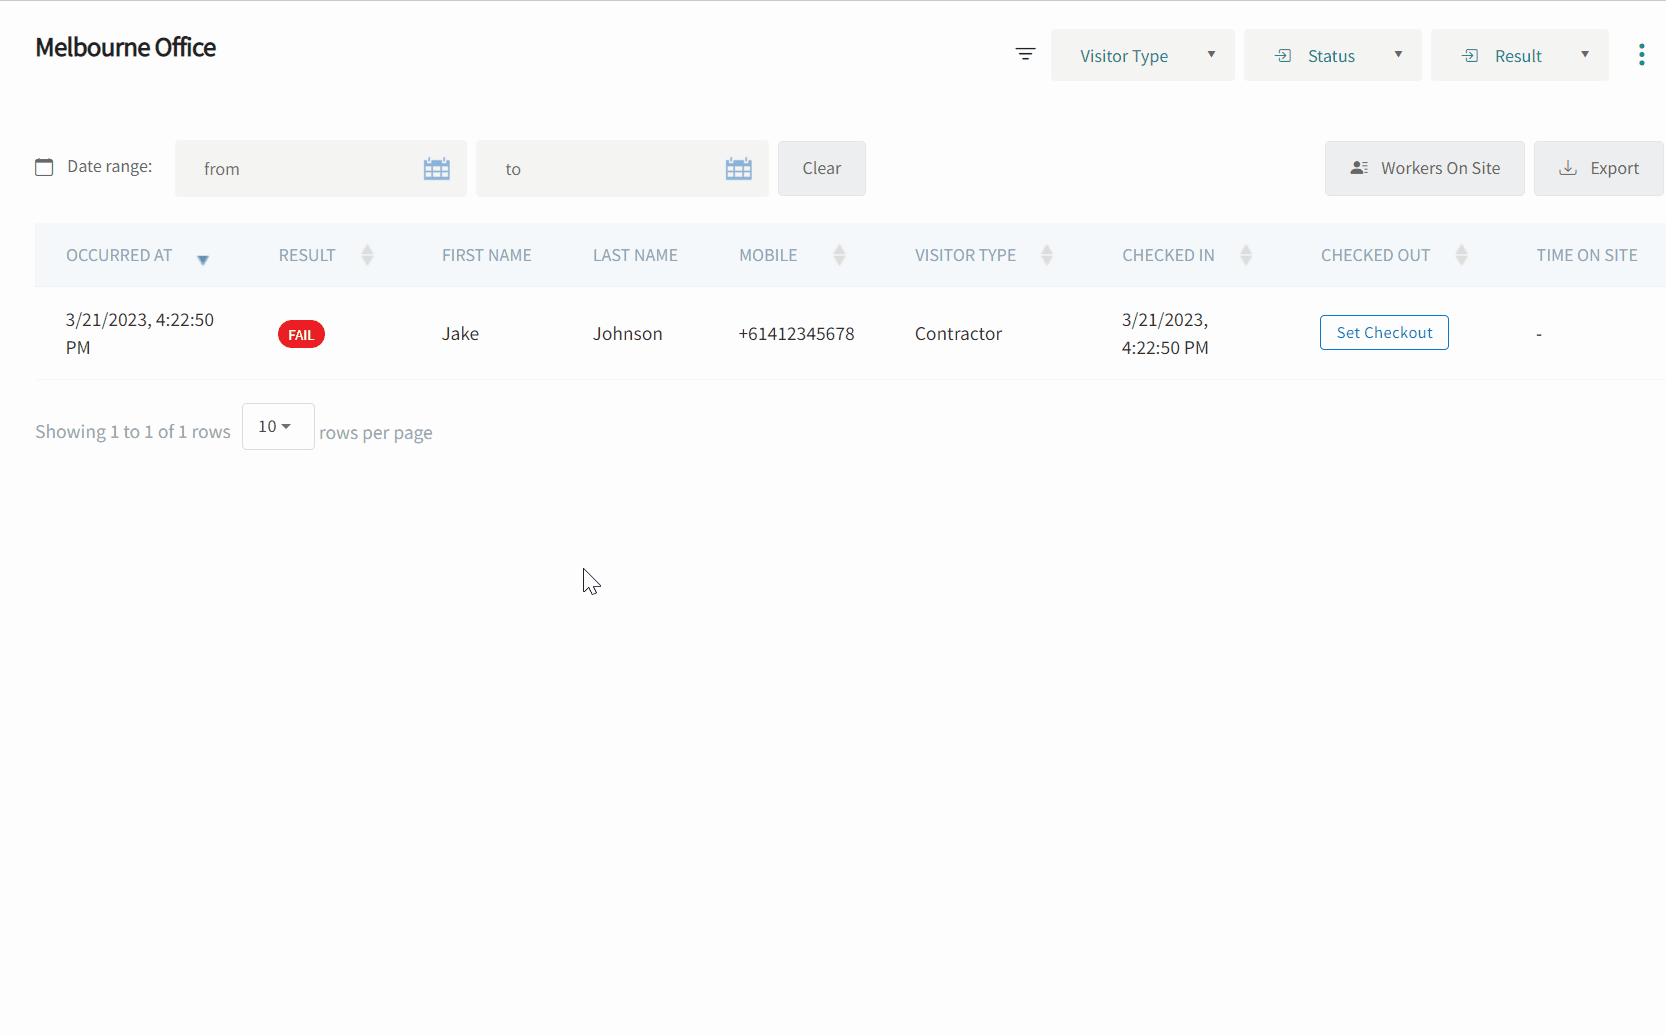Sort by Visitor Type column arrows

point(1046,255)
